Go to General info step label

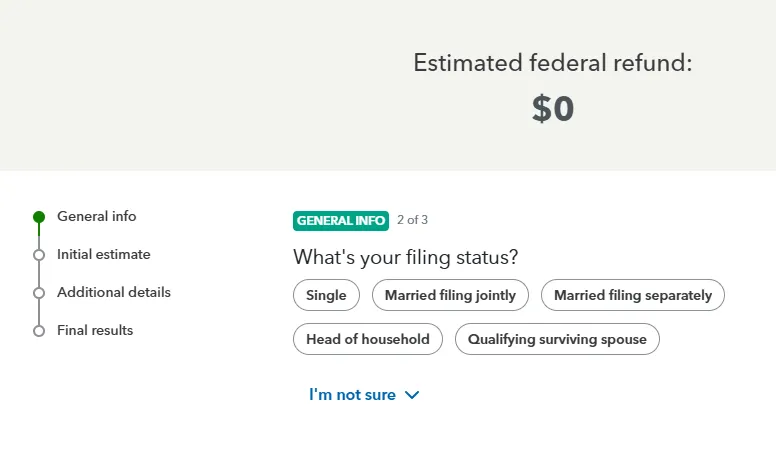(96, 216)
